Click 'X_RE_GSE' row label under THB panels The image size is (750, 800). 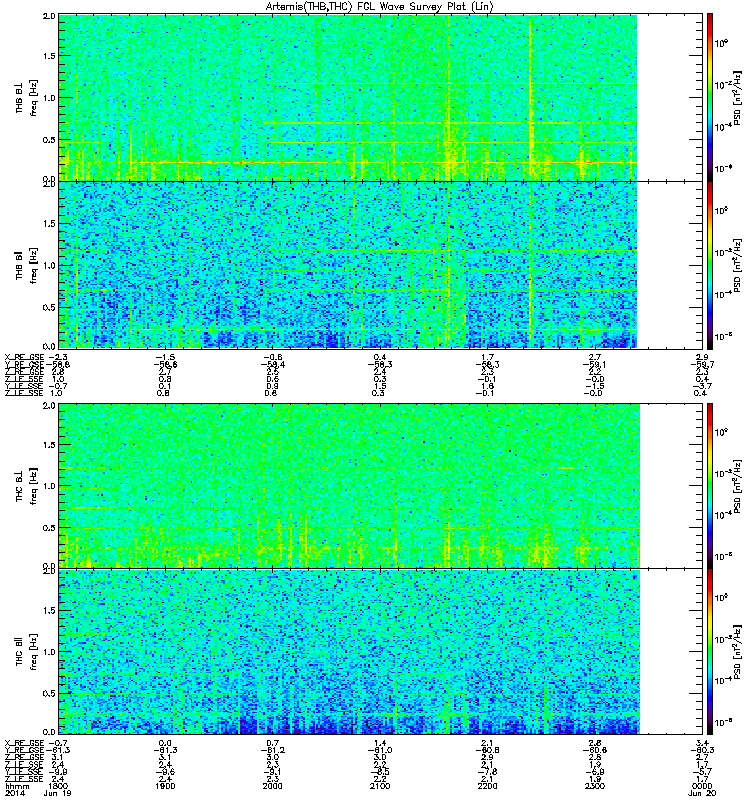[x=24, y=357]
